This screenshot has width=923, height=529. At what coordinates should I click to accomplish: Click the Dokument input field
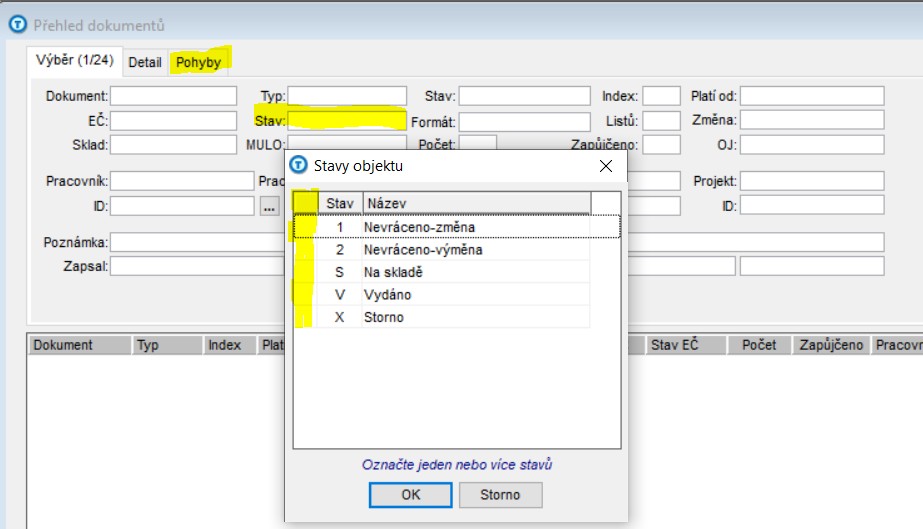tap(174, 96)
